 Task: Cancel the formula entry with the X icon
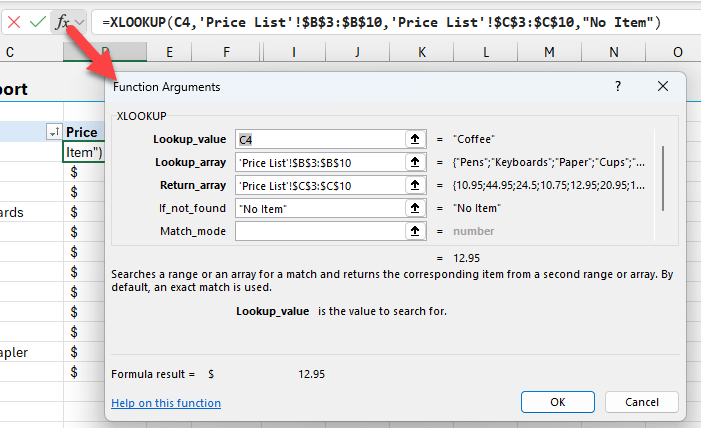coord(14,22)
